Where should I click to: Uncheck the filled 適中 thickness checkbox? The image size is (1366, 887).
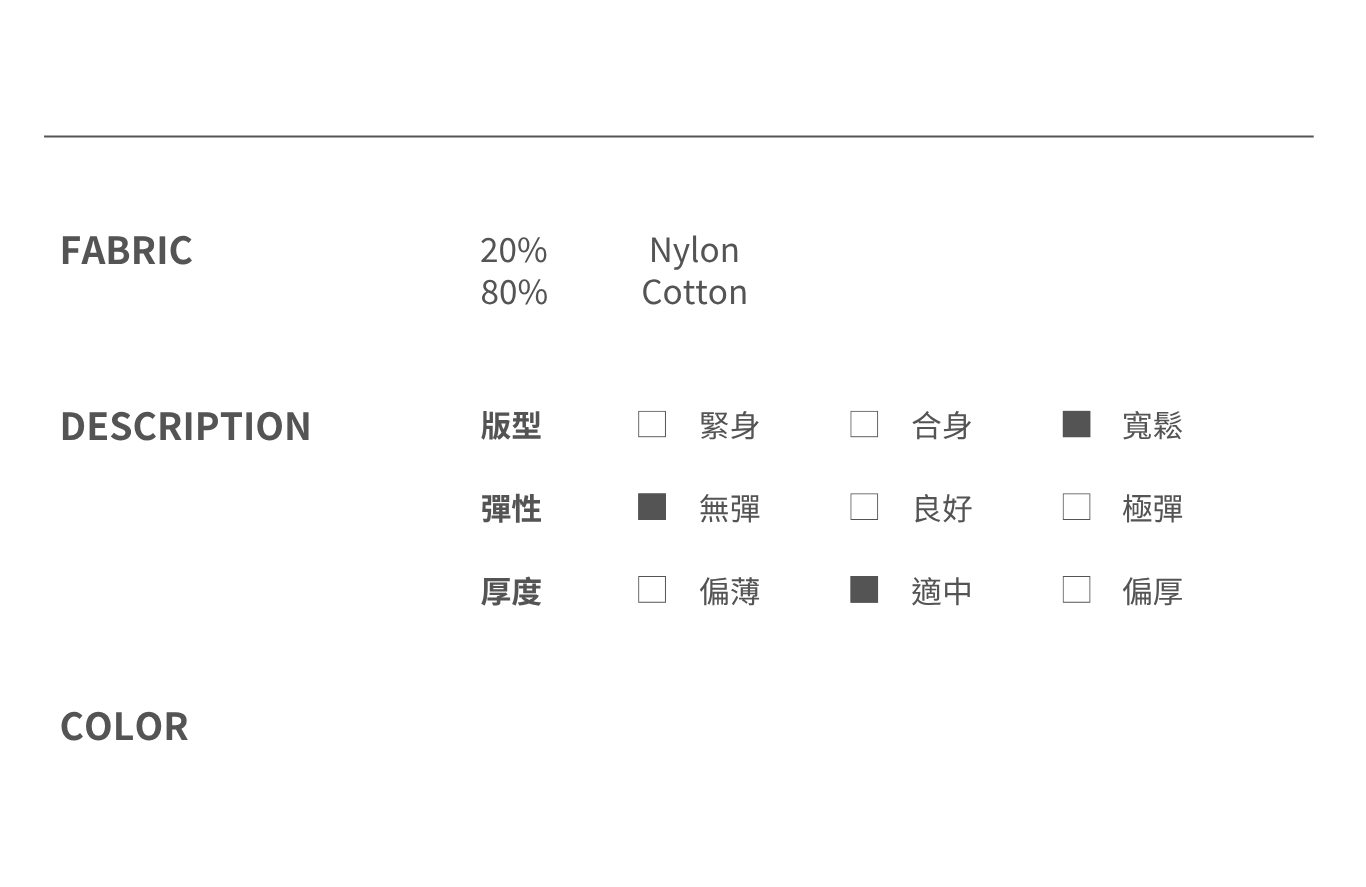tap(864, 590)
